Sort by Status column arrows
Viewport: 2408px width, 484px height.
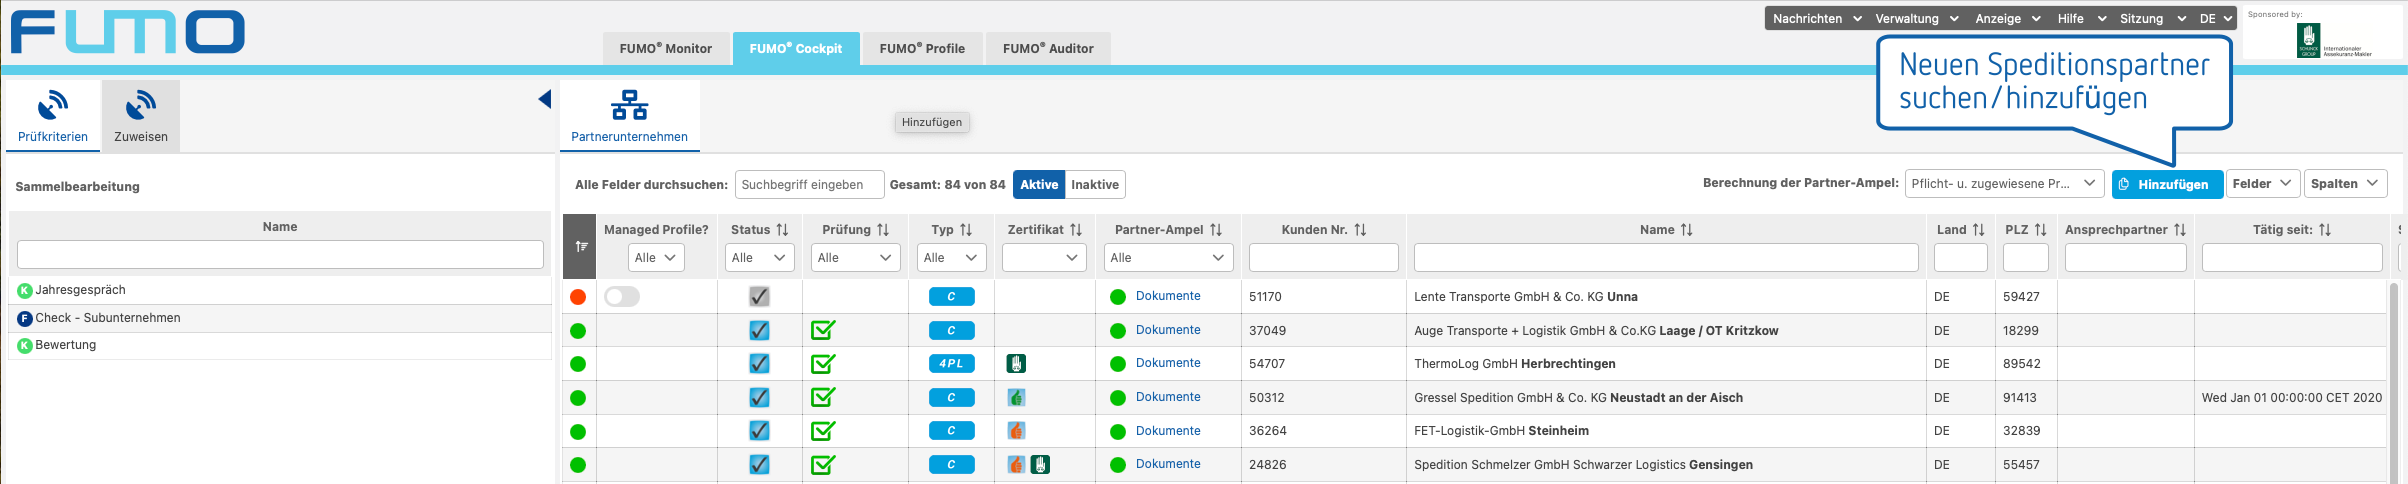click(782, 230)
